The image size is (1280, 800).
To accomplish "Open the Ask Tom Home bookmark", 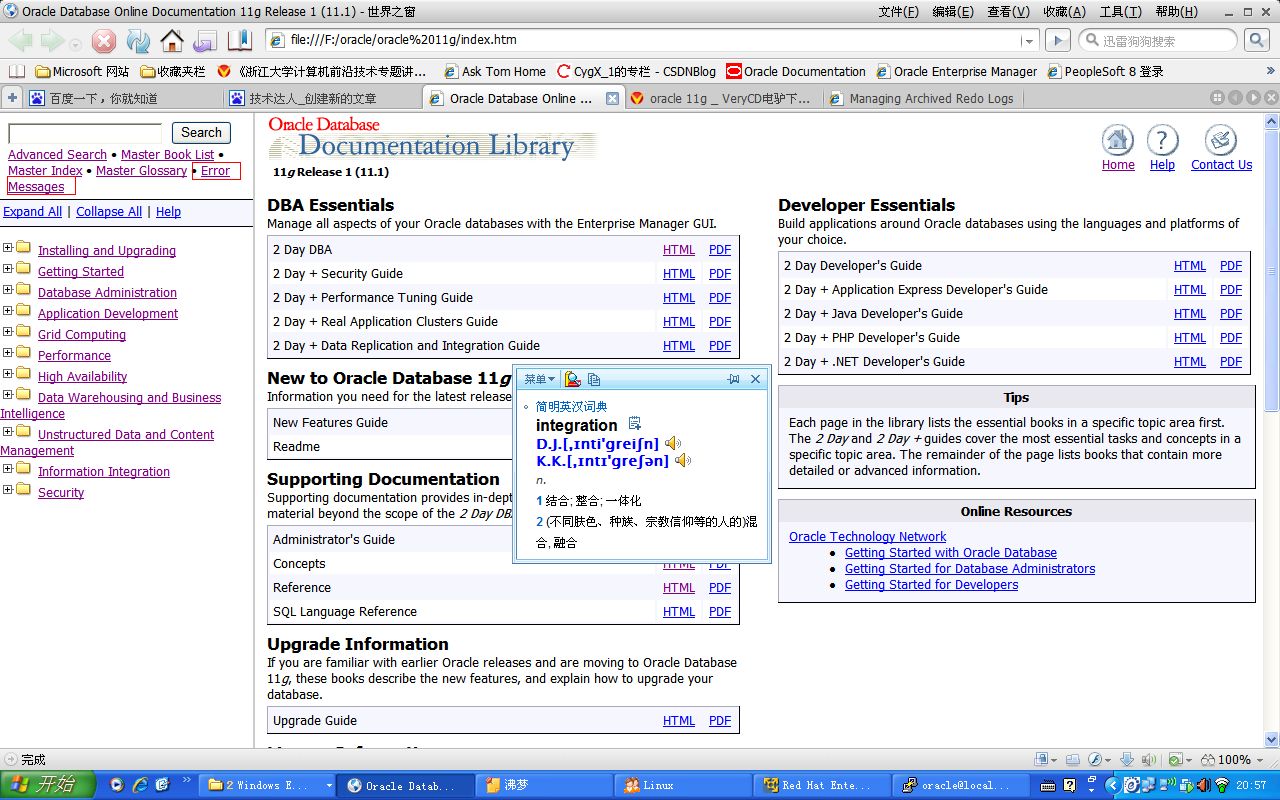I will 495,72.
